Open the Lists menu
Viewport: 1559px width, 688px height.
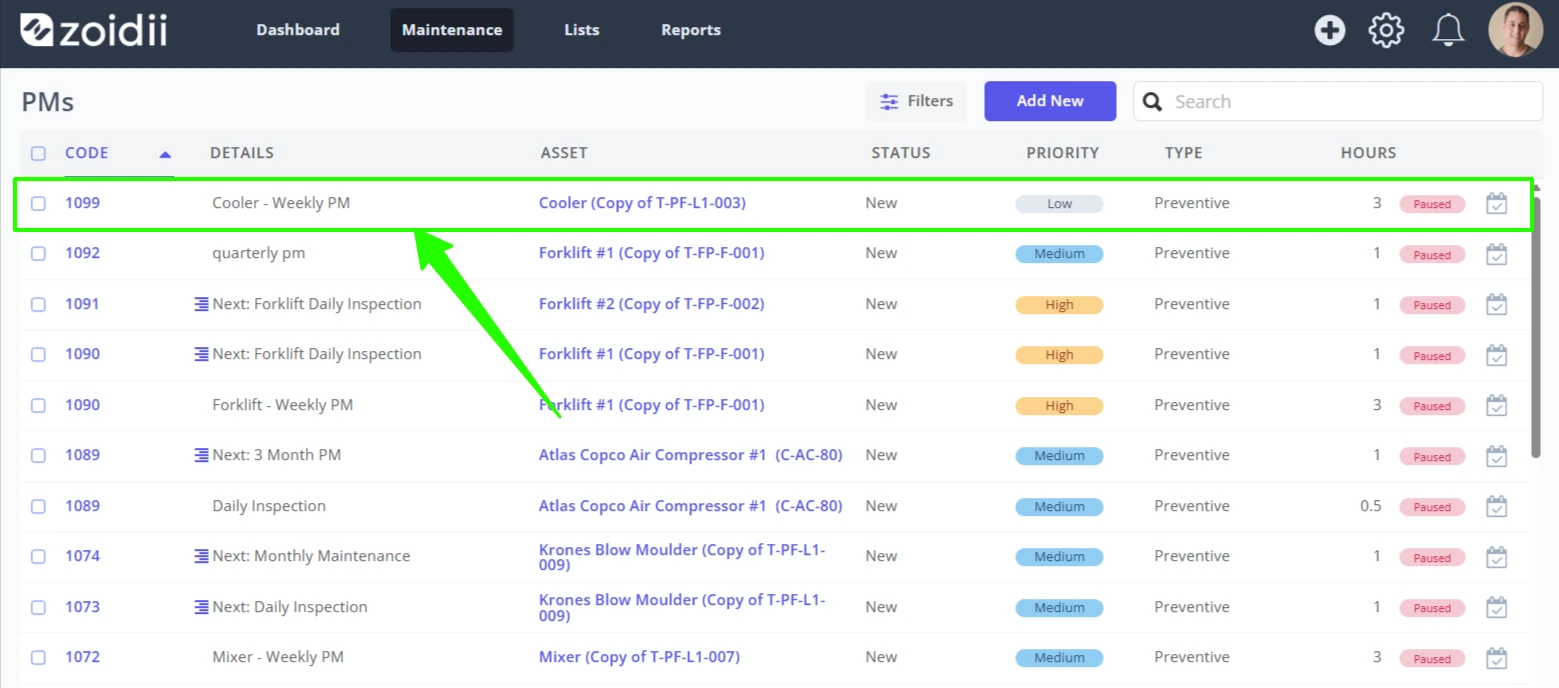(x=582, y=30)
